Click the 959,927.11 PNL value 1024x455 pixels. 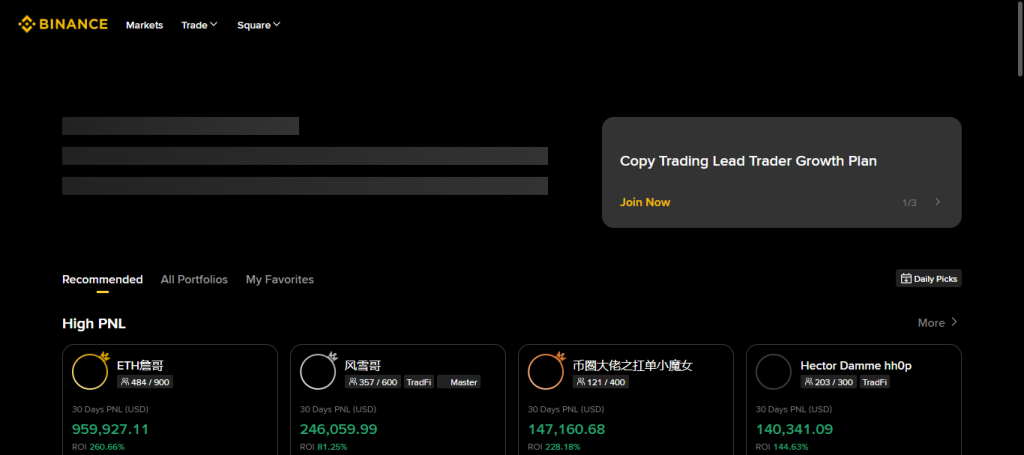click(110, 430)
